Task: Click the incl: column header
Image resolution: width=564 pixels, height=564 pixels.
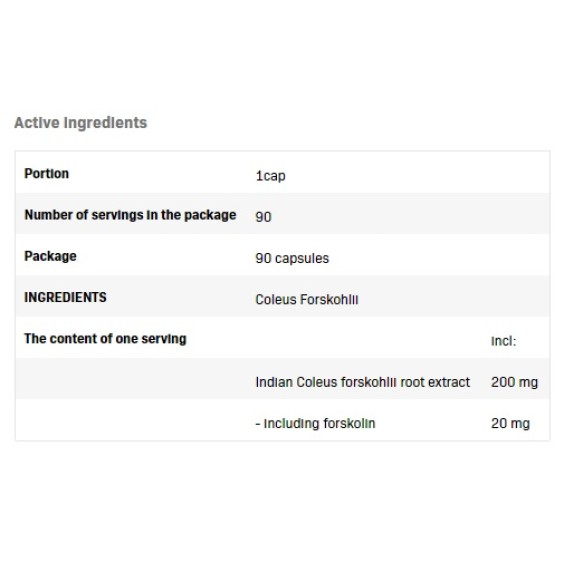Action: point(504,341)
